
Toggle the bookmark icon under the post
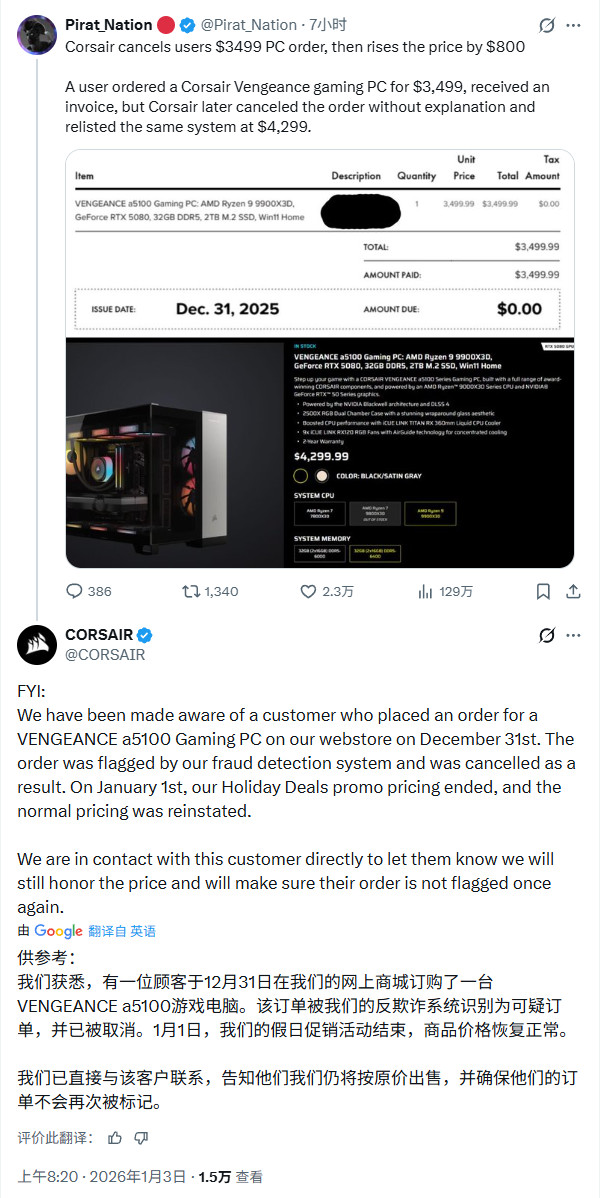pos(543,592)
